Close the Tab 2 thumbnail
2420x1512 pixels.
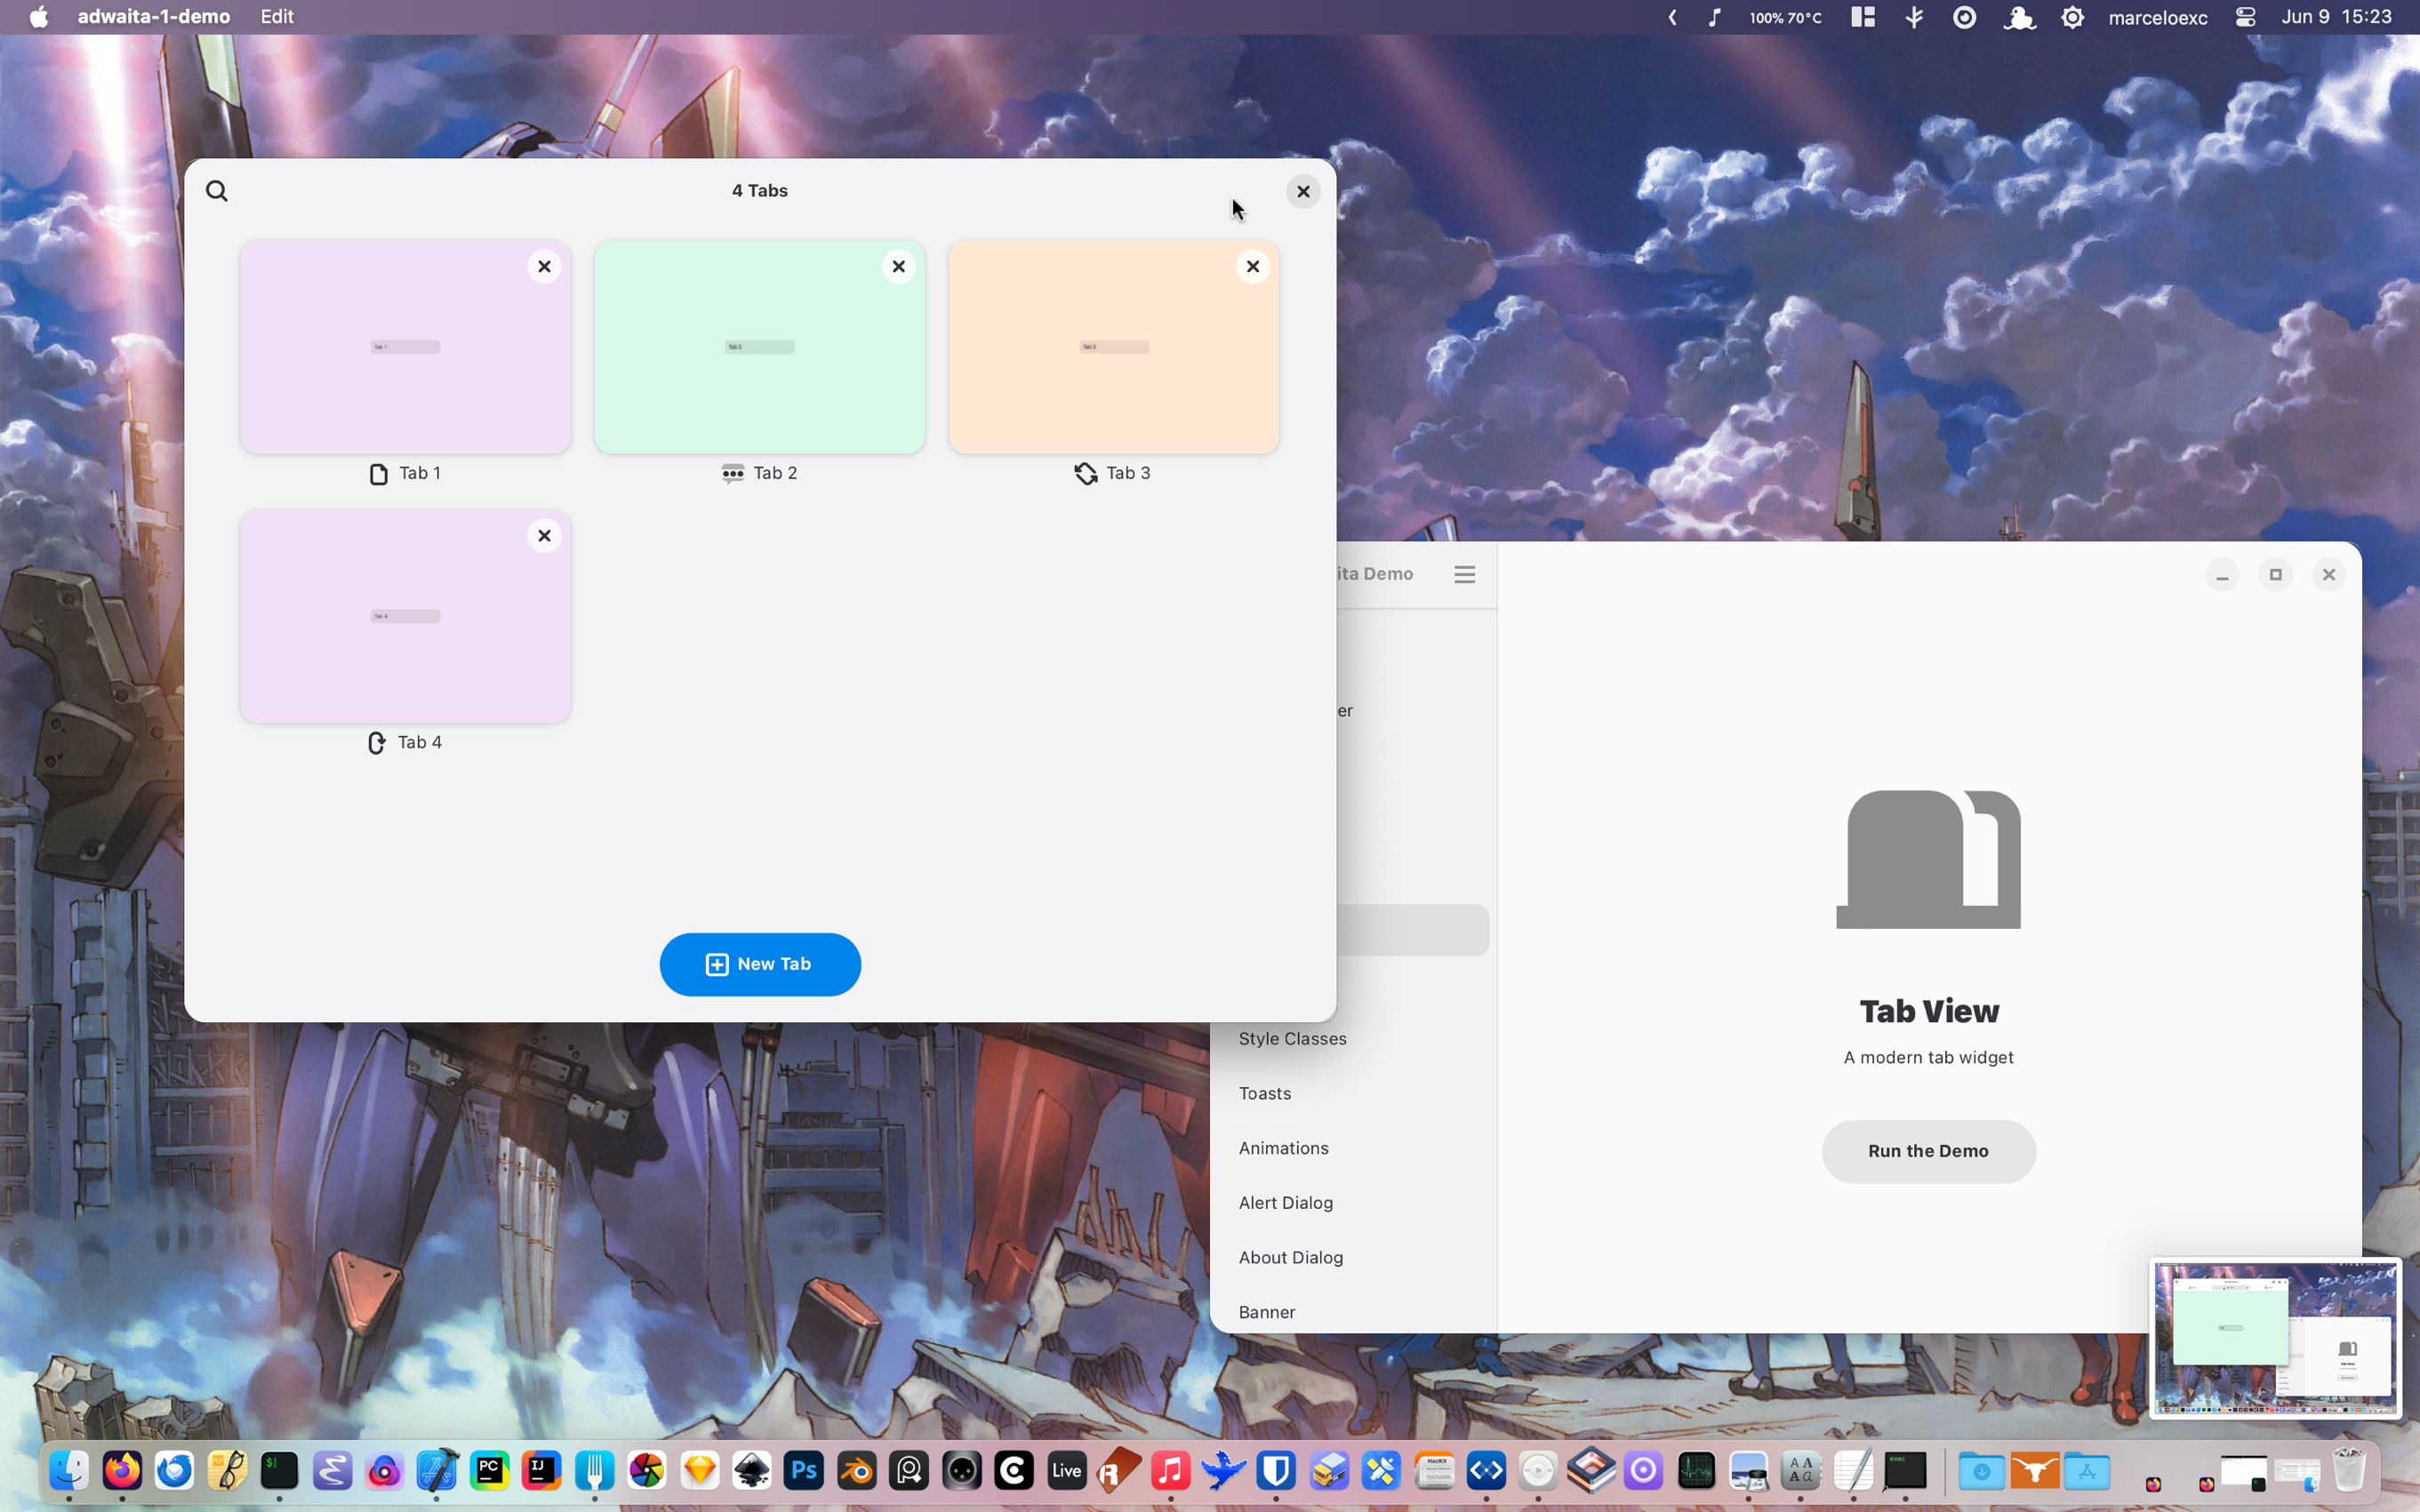point(898,266)
